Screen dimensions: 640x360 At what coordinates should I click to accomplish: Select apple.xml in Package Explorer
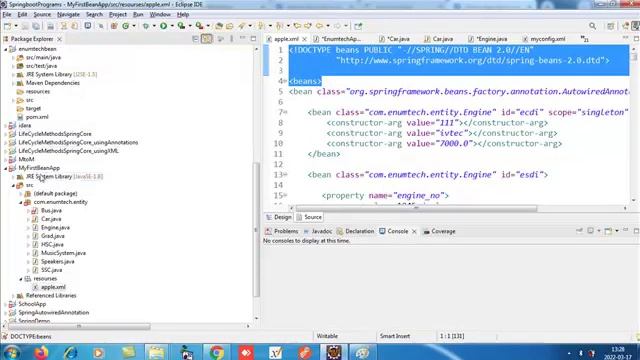53,287
